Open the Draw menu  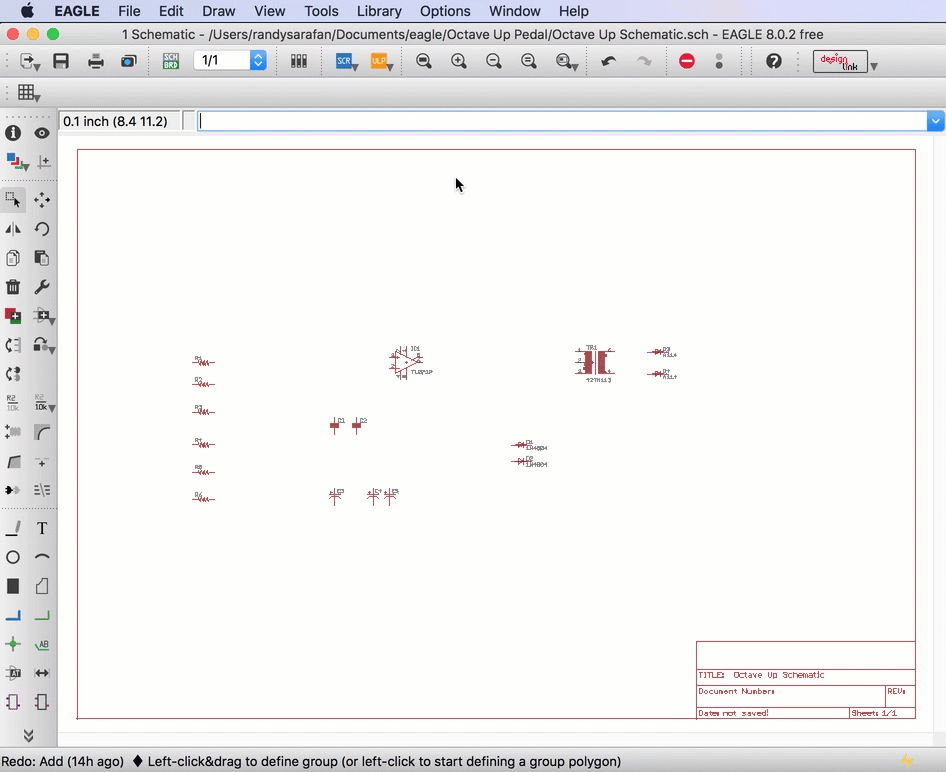pyautogui.click(x=218, y=11)
